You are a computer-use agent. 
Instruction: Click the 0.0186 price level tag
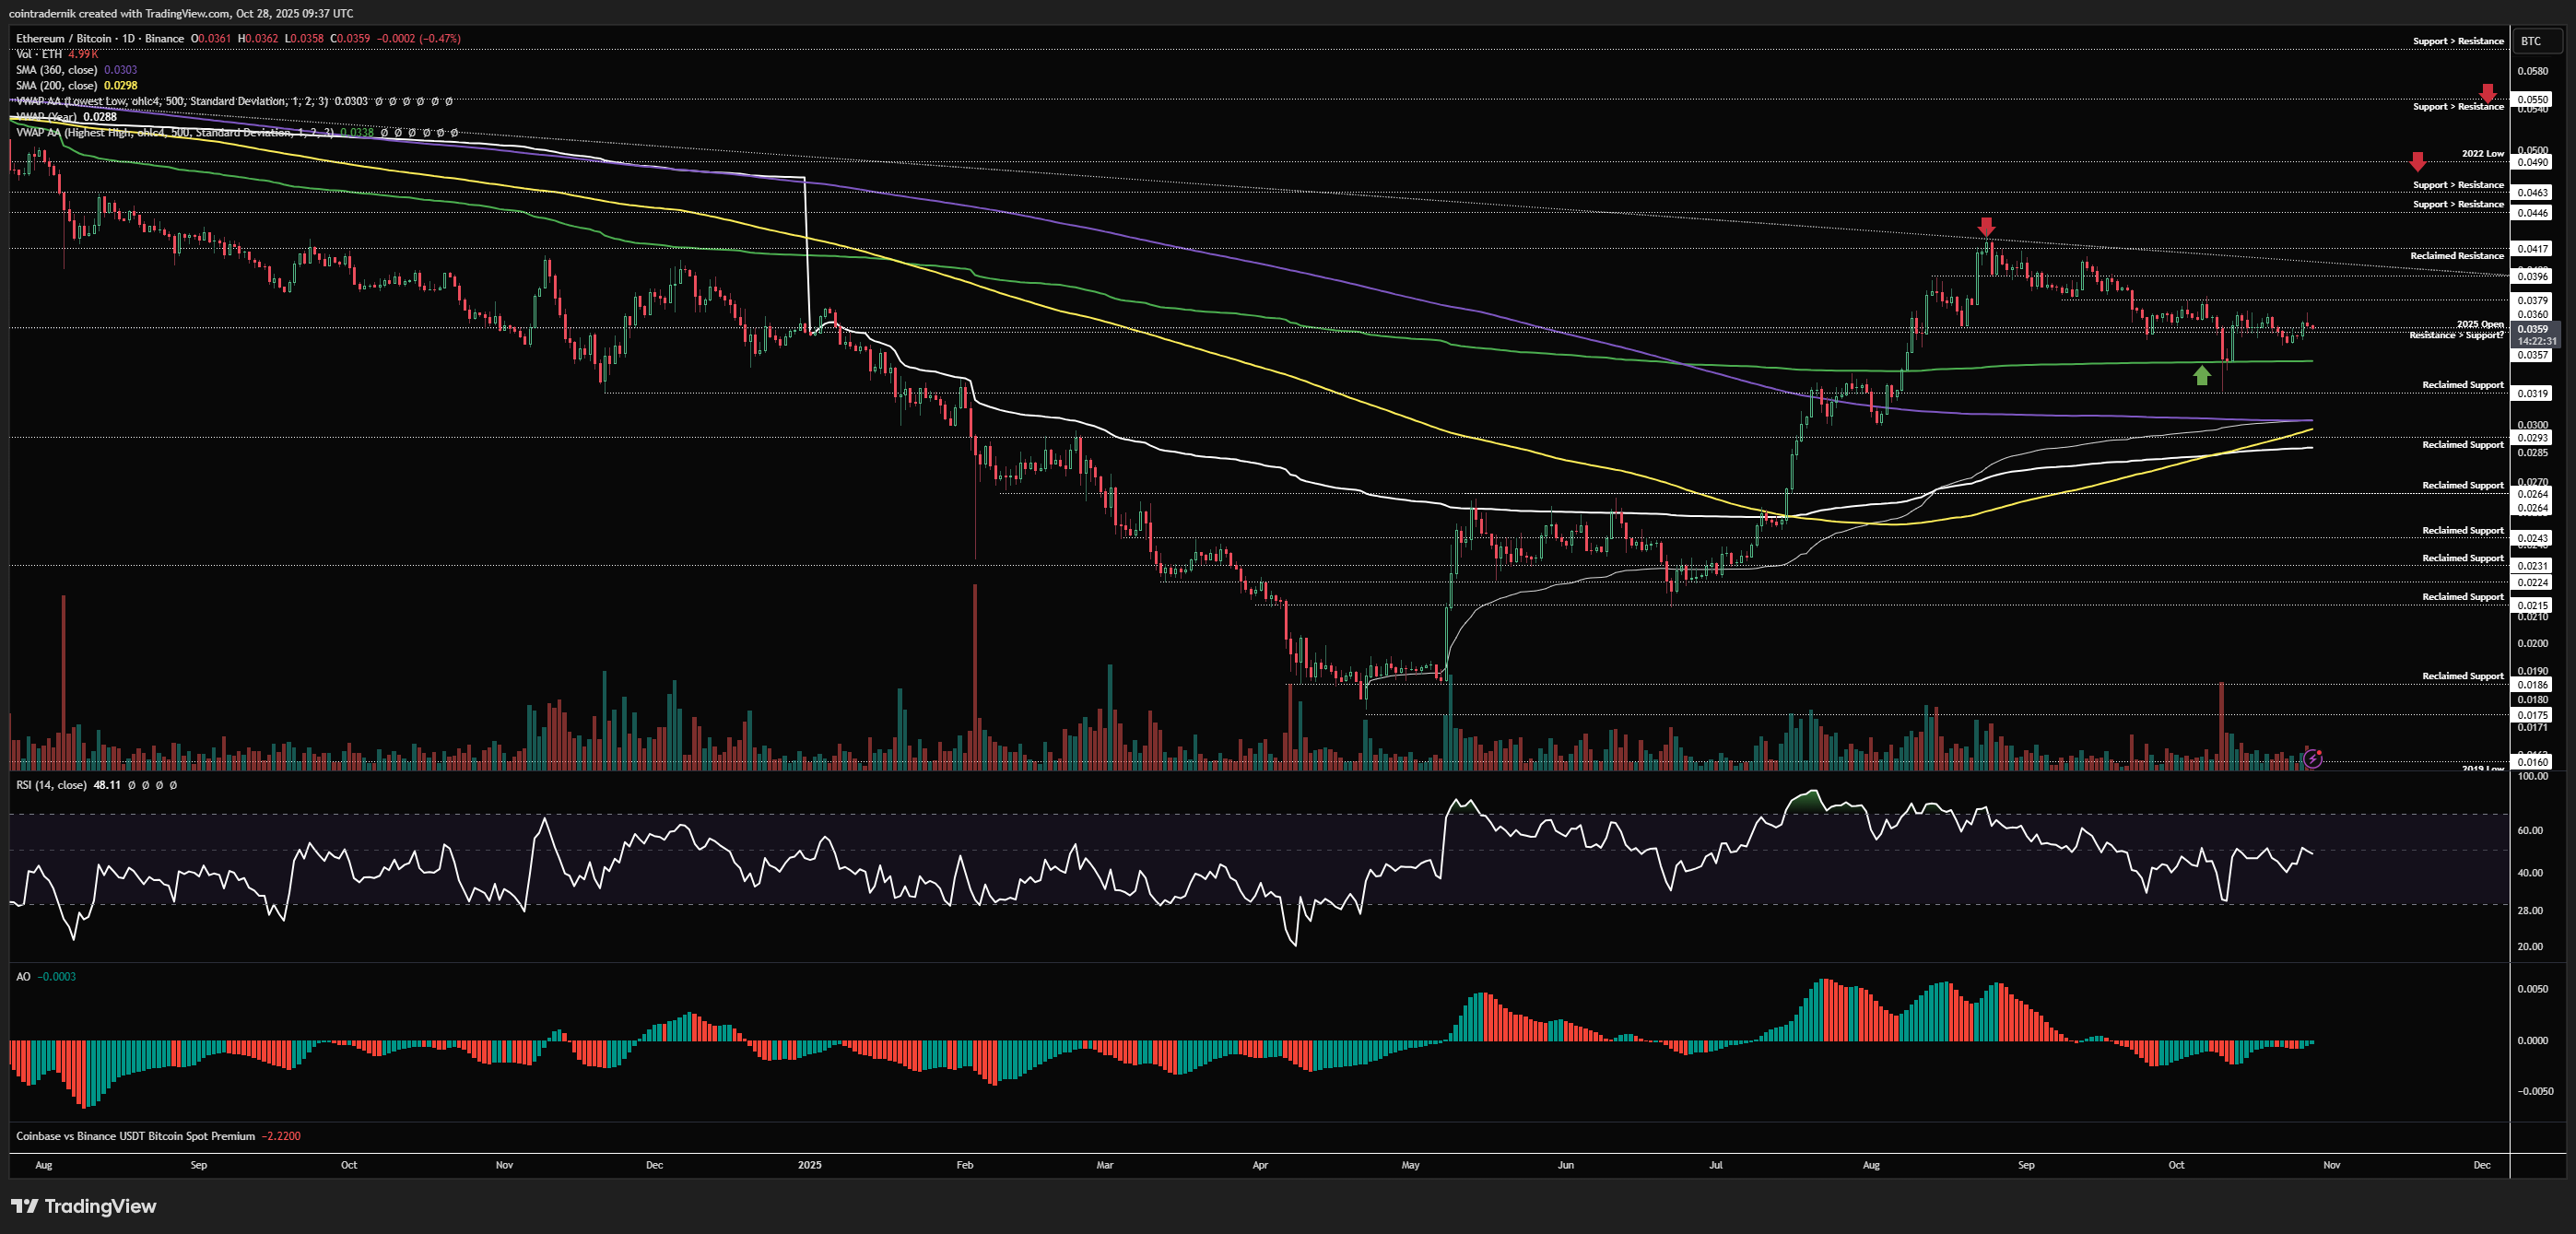click(2533, 685)
